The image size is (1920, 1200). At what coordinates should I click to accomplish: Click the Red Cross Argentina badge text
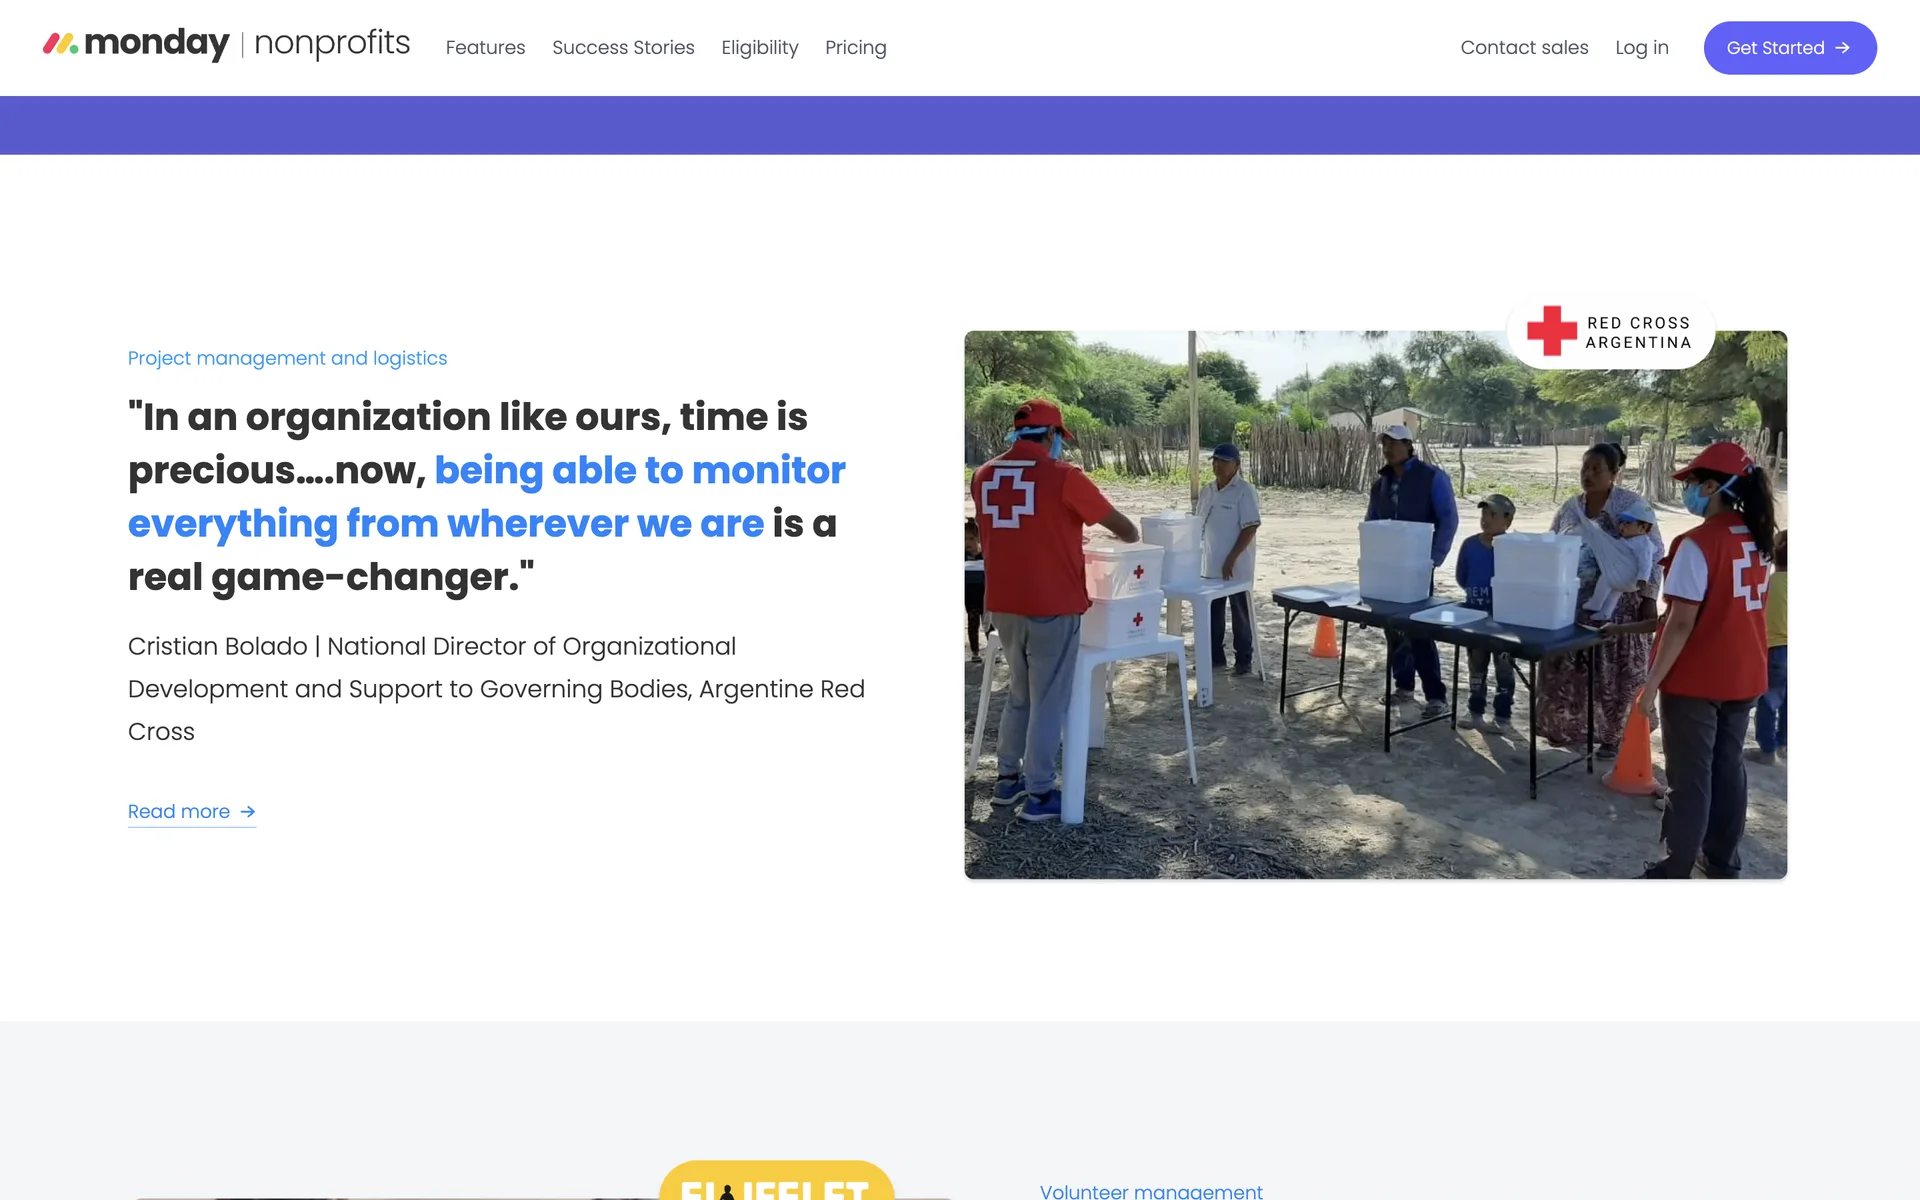pos(1638,333)
